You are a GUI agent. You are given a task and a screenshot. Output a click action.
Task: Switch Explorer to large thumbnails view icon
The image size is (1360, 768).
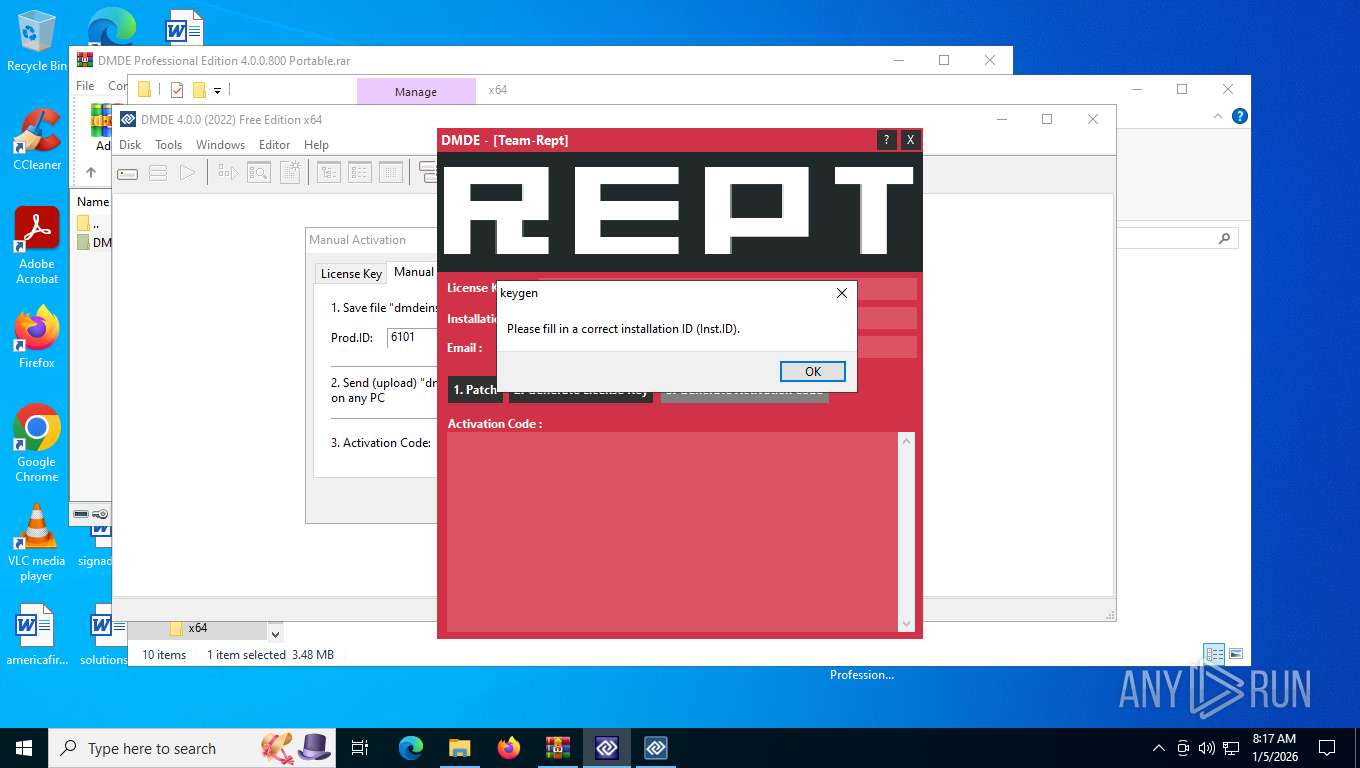point(1236,655)
